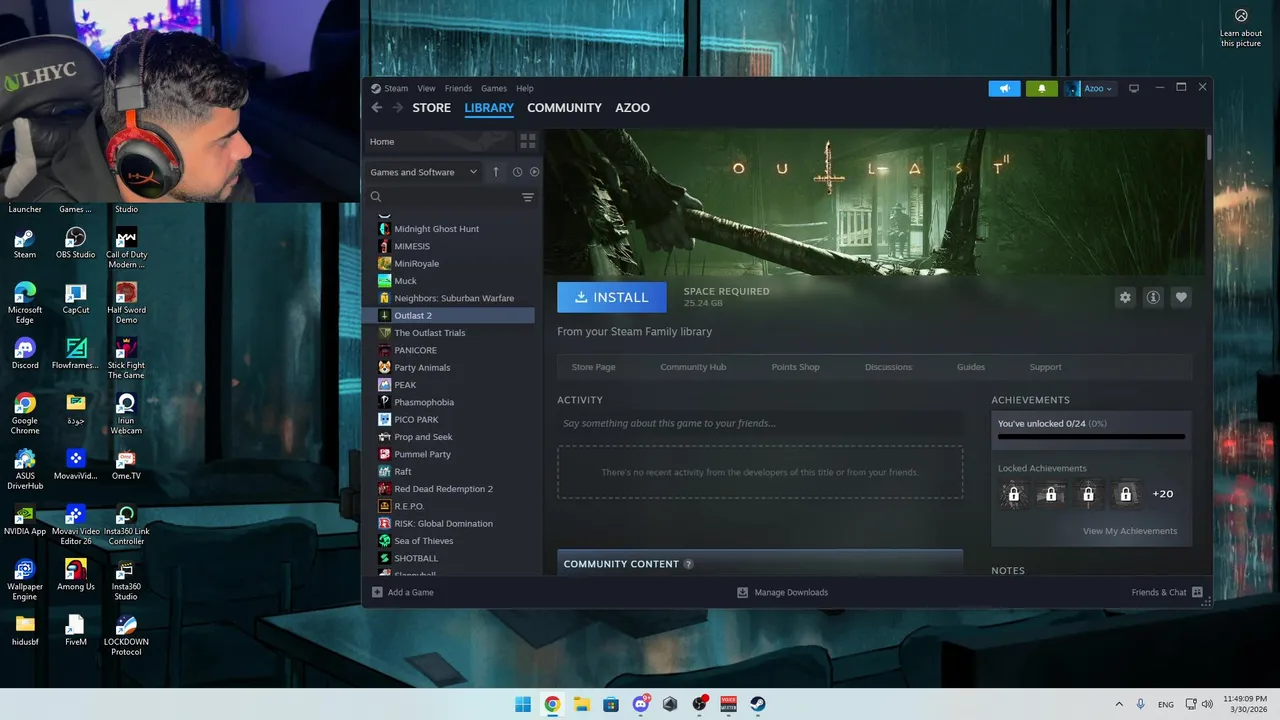Open the Points Shop link
The image size is (1280, 720).
coord(795,367)
